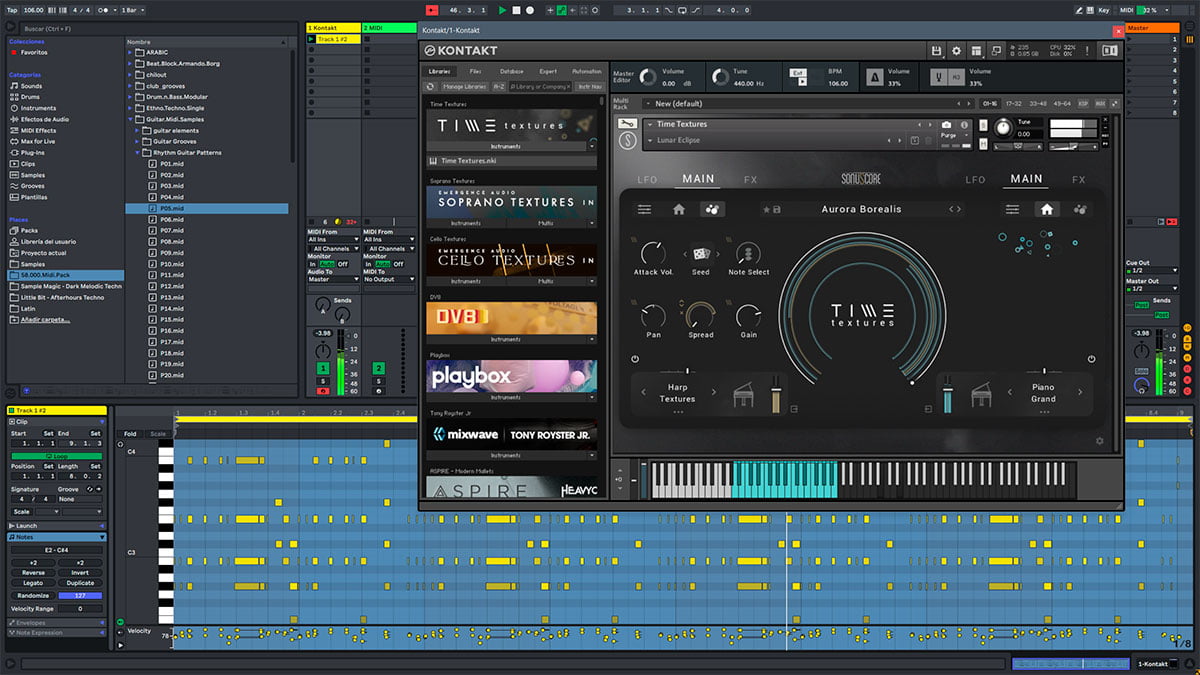Image resolution: width=1200 pixels, height=675 pixels.
Task: Expand the Guitar Grooves folder
Action: [139, 142]
